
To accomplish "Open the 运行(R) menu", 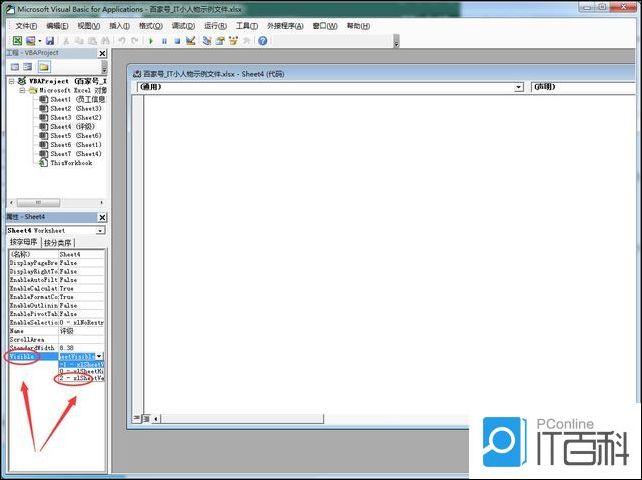I will click(x=215, y=26).
